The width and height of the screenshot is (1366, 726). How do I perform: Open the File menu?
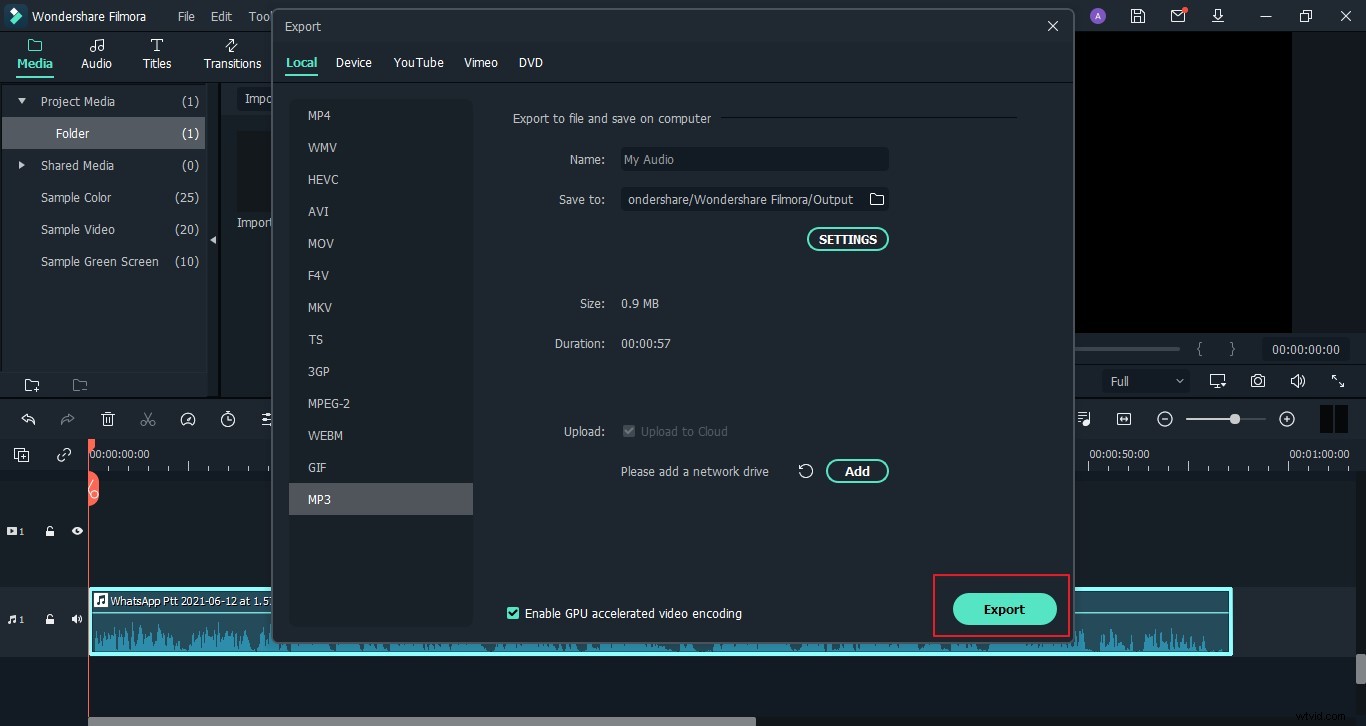point(186,16)
